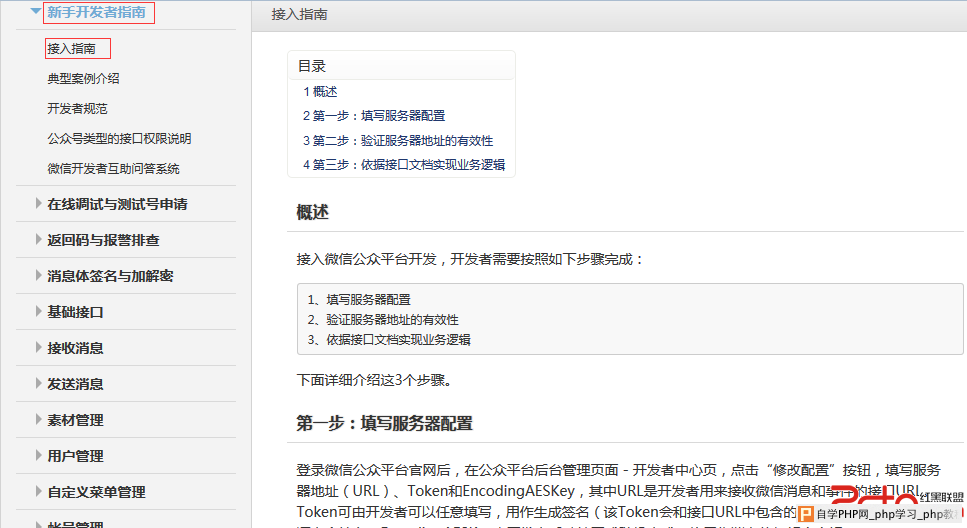
Task: Open the 返回码与报警排查 menu section
Action: [104, 240]
